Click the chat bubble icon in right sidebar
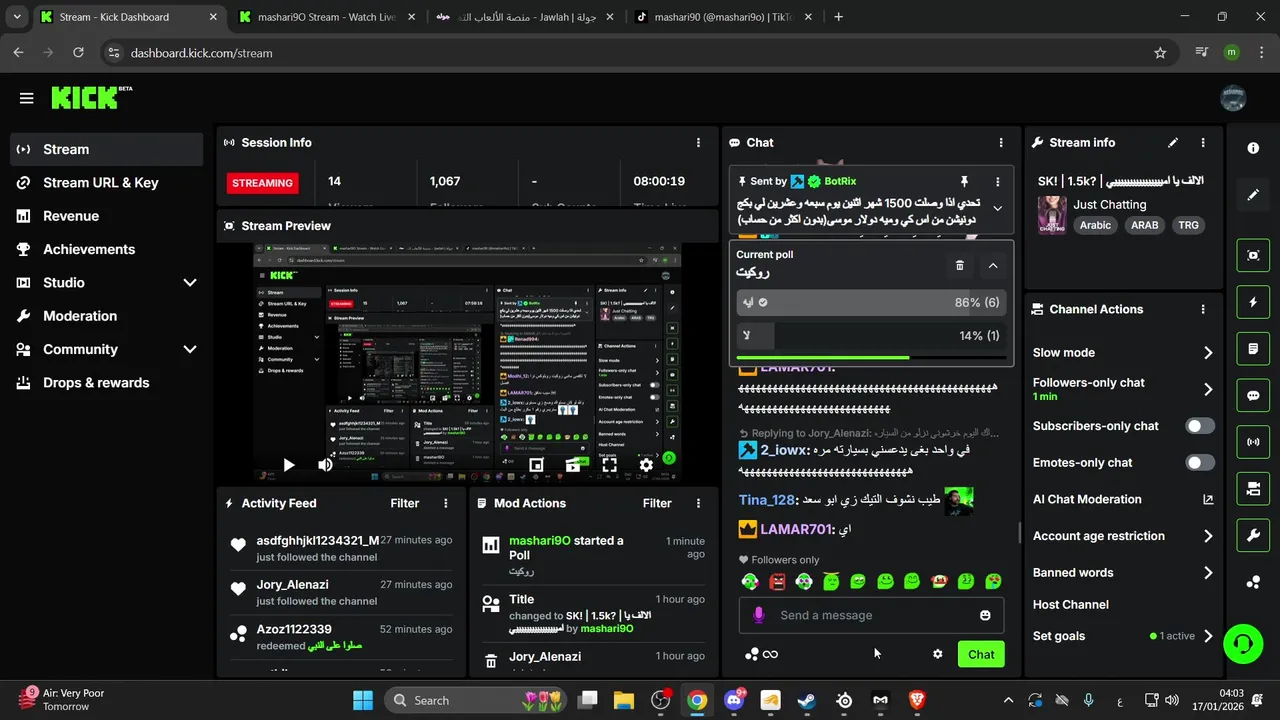Viewport: 1280px width, 720px height. (1253, 395)
